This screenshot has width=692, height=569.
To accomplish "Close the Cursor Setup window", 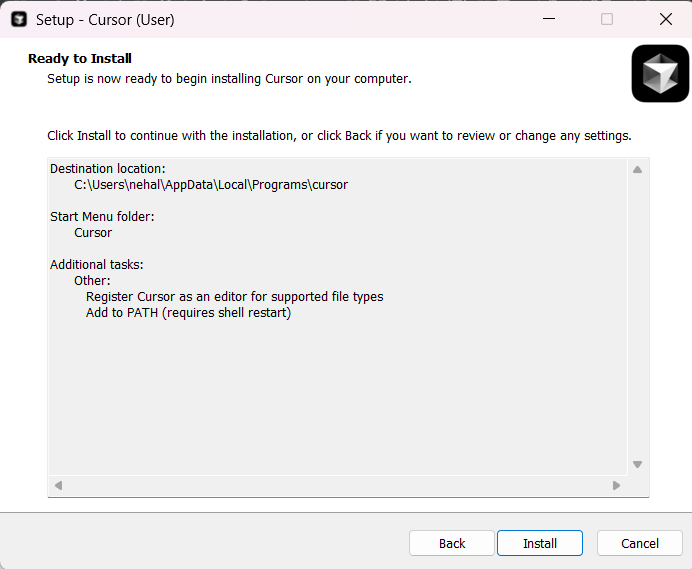I will pyautogui.click(x=666, y=19).
